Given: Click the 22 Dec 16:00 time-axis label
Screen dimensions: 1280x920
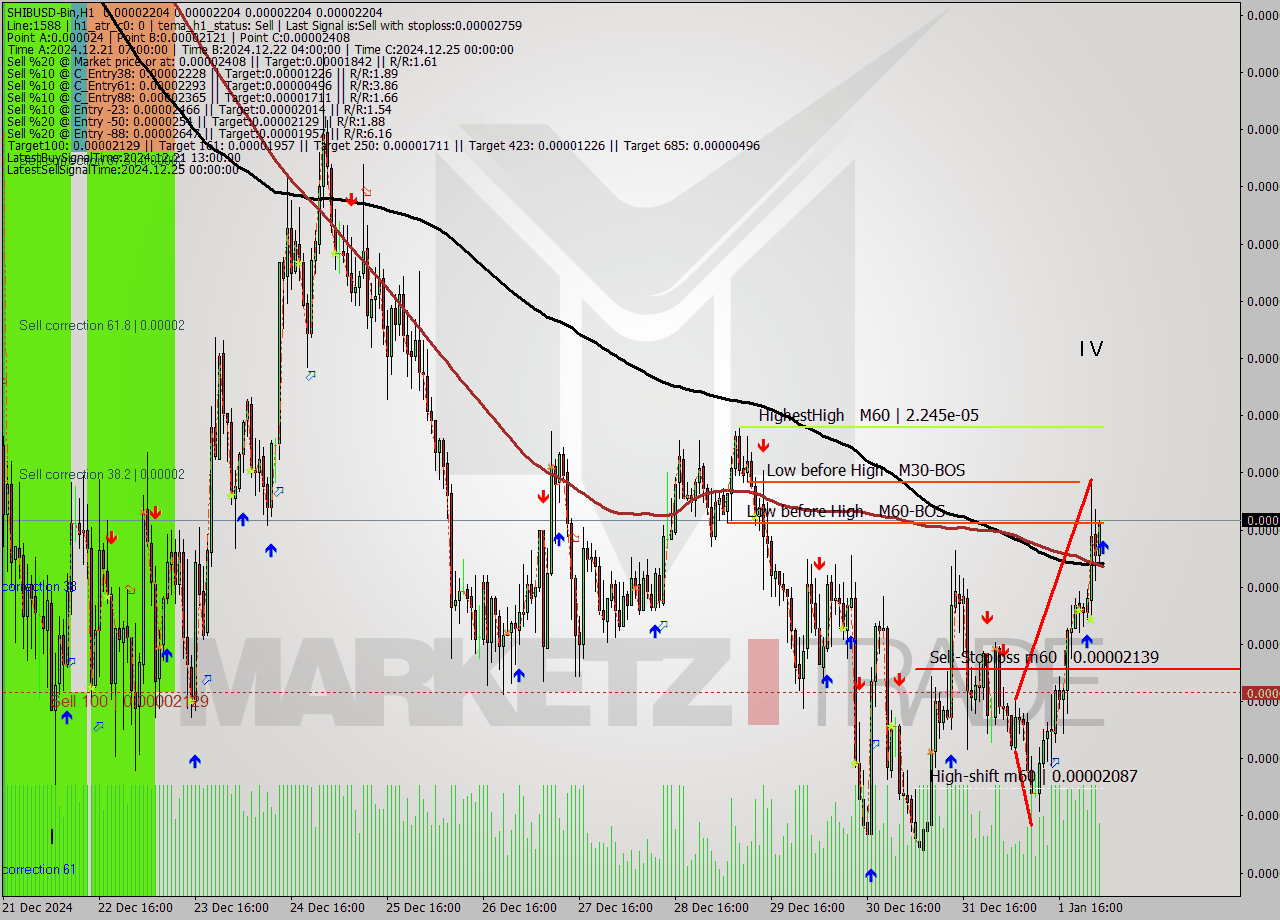Looking at the screenshot, I should 135,908.
